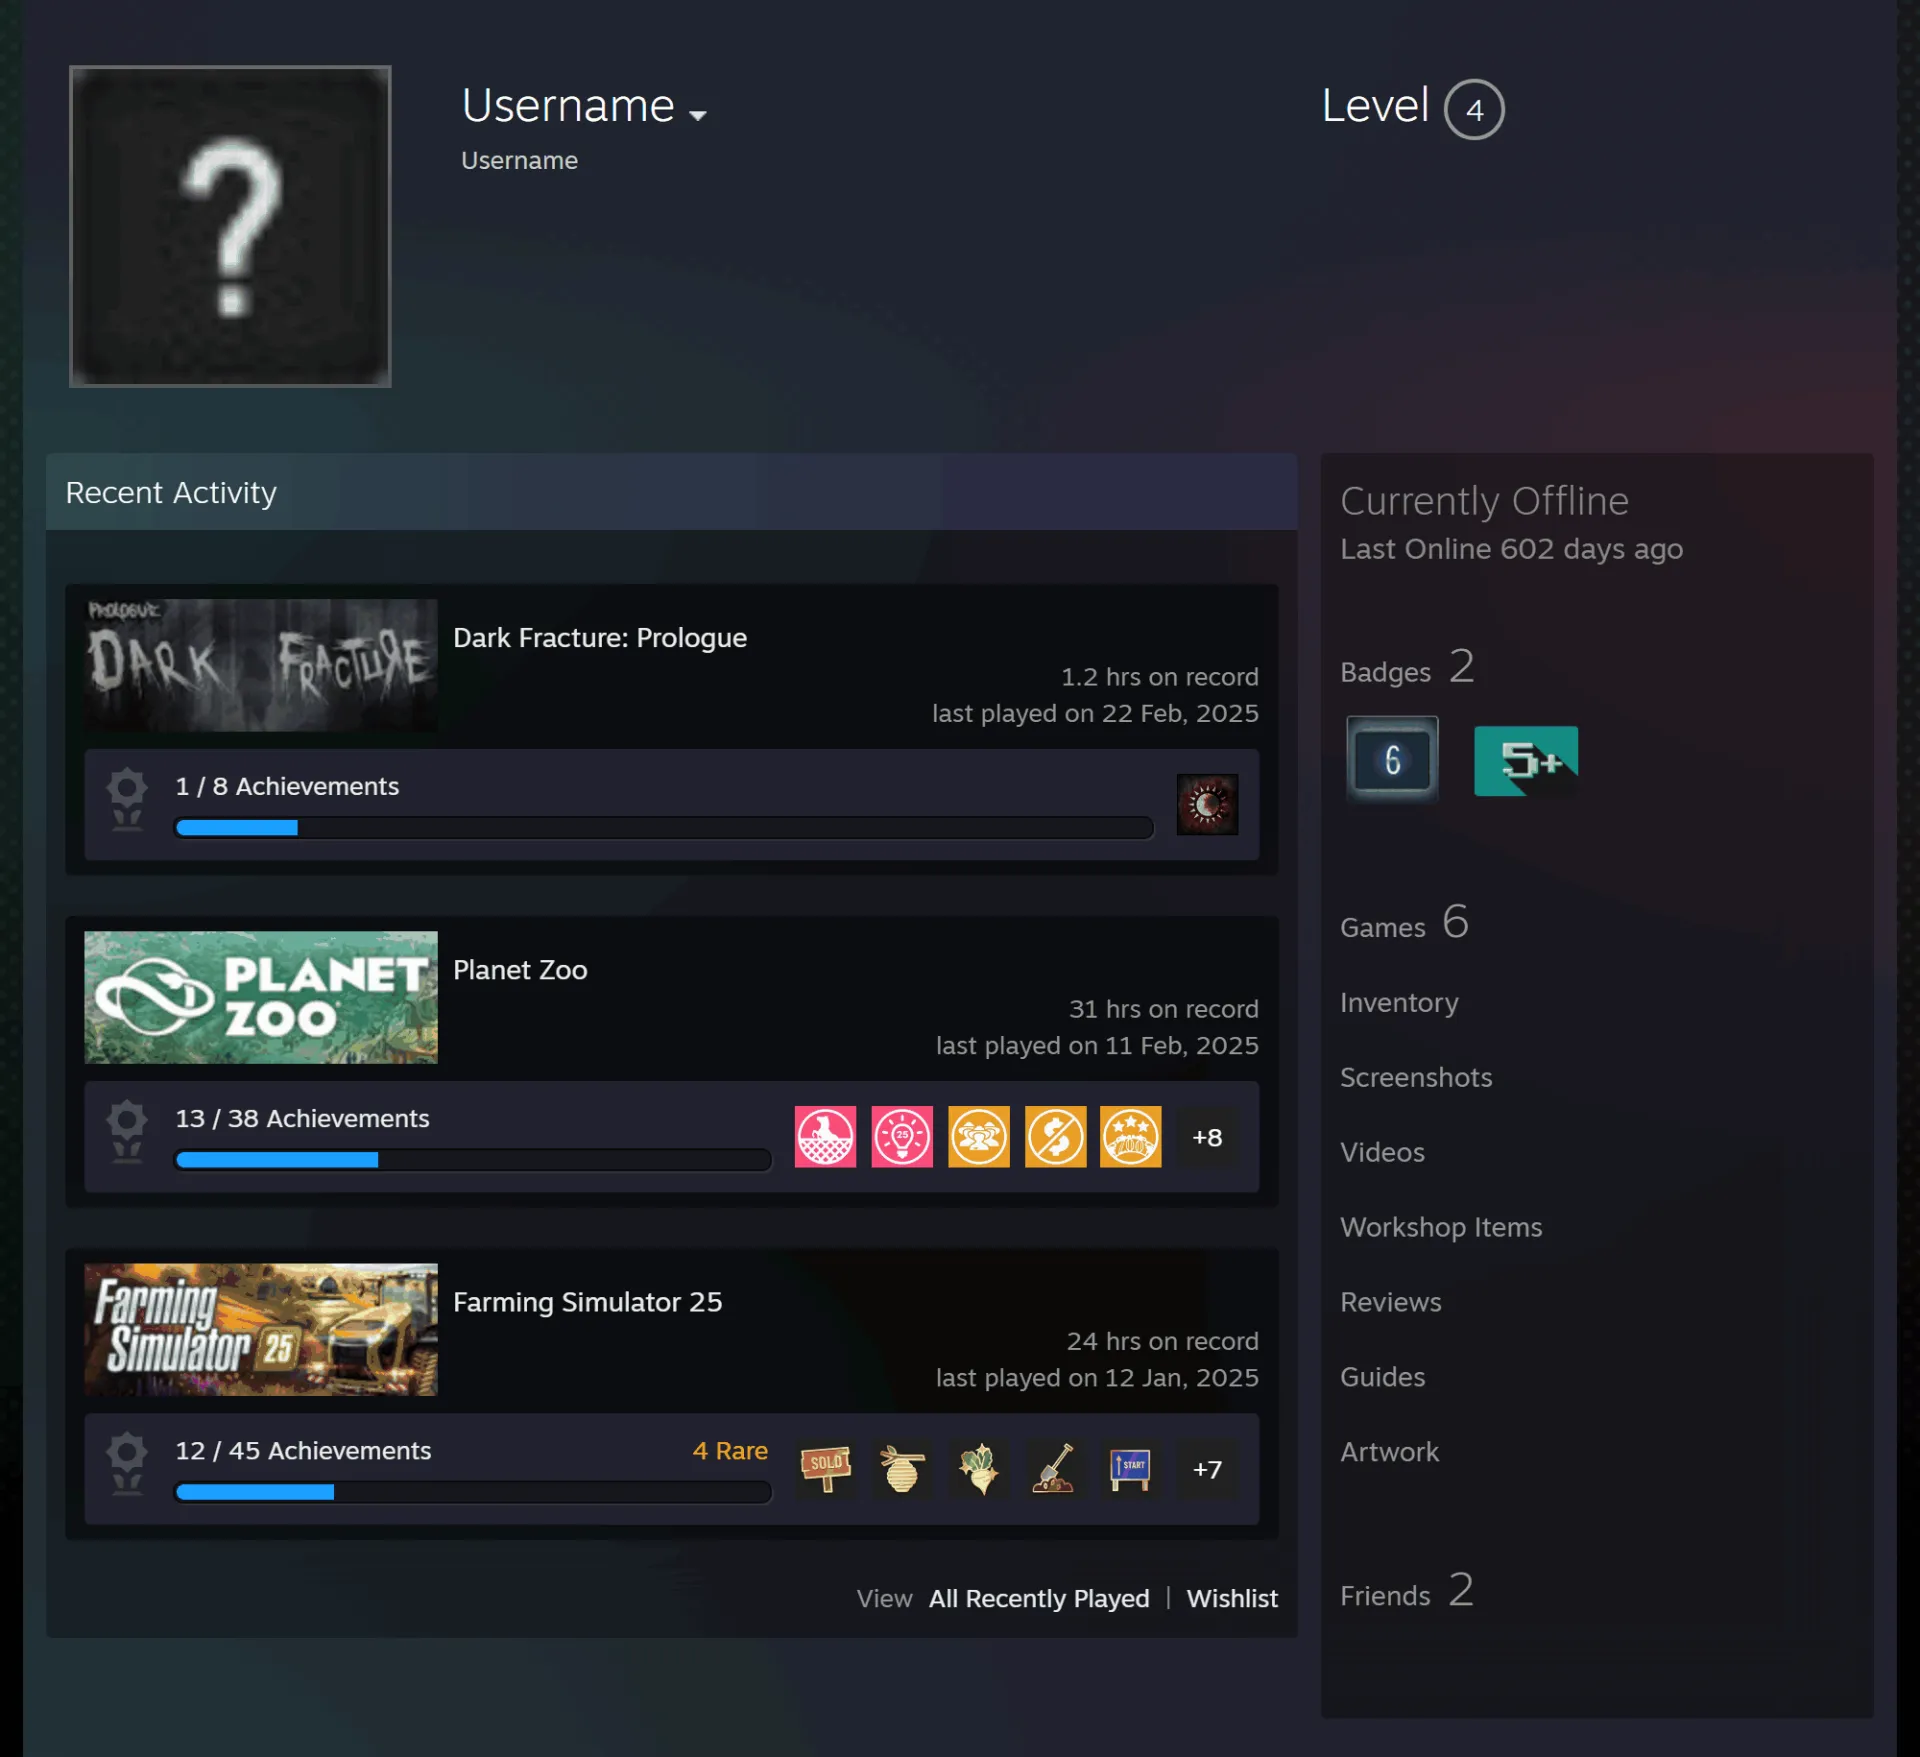Click the orange starred Planet Zoo achievement
The width and height of the screenshot is (1920, 1757).
1131,1137
